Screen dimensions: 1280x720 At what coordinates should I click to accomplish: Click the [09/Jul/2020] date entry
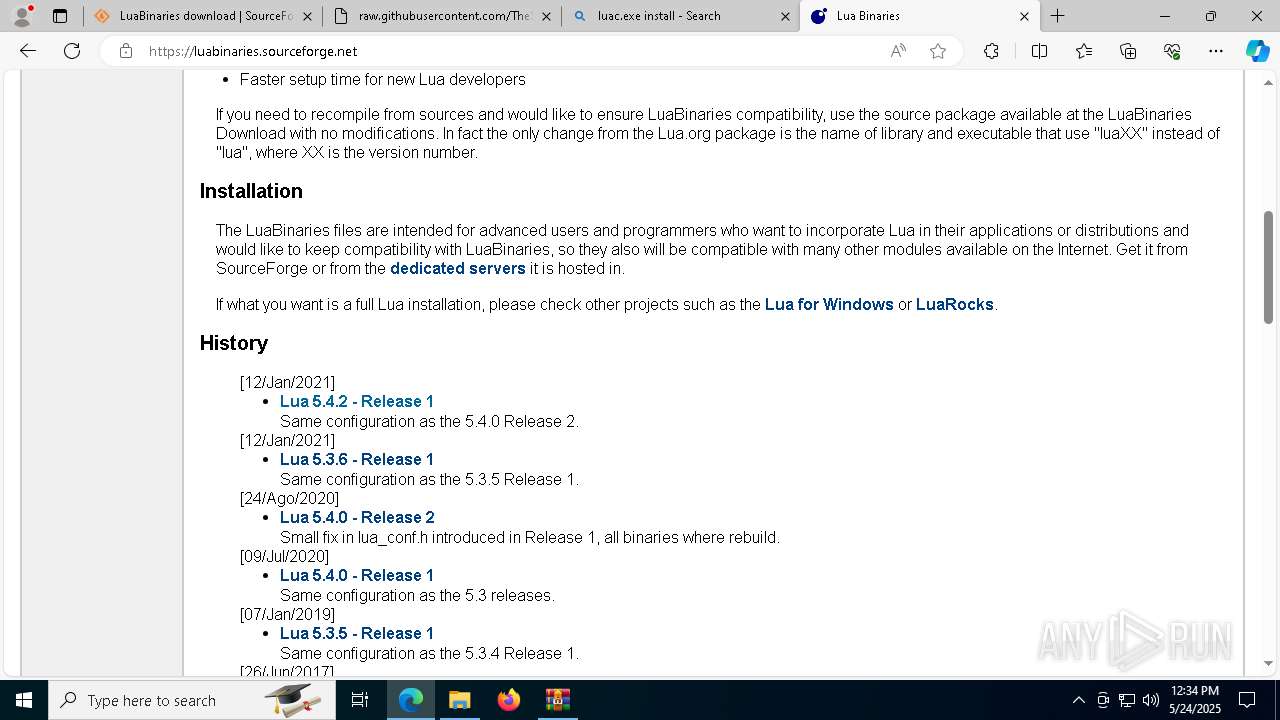tap(284, 556)
